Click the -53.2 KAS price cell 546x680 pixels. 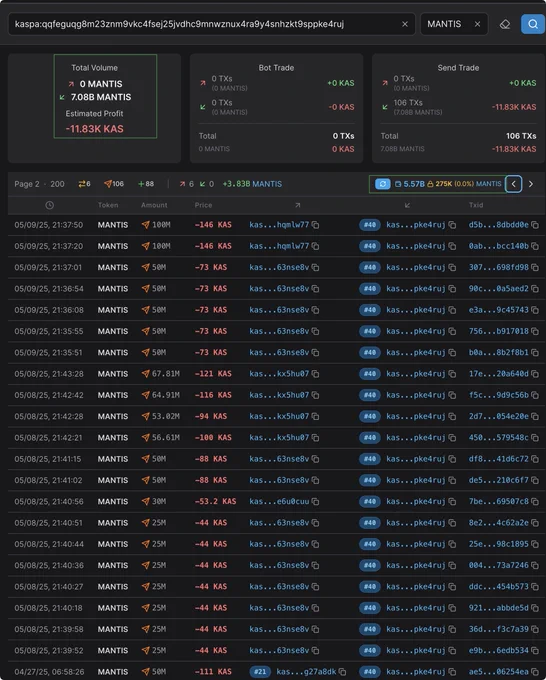point(216,501)
